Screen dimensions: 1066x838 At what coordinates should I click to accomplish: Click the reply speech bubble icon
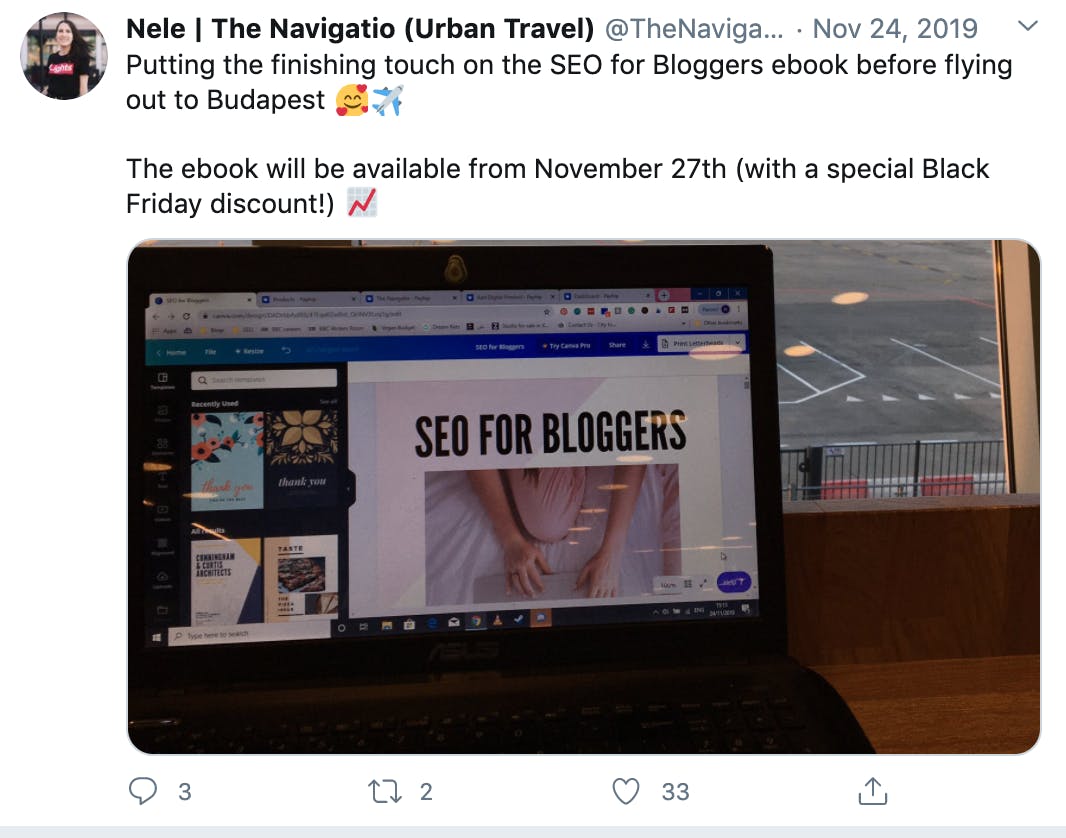(143, 791)
